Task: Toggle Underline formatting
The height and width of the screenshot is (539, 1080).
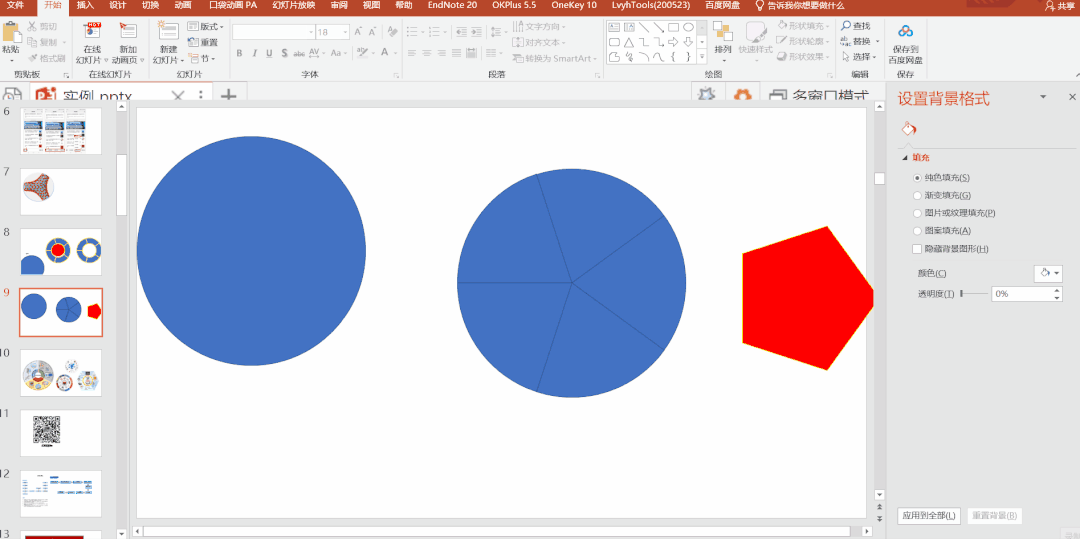Action: point(269,53)
